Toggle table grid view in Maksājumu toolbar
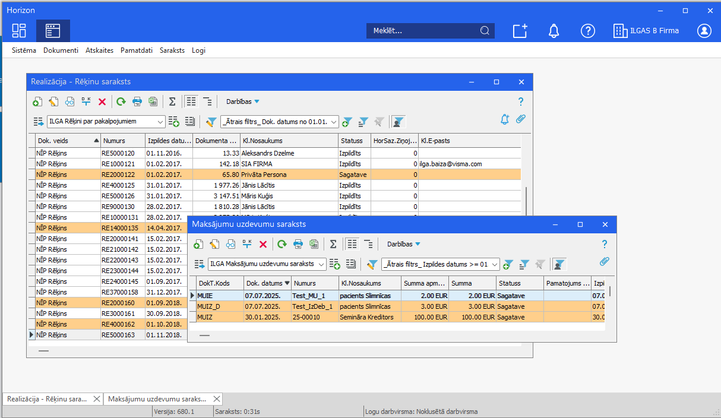The image size is (721, 418). coord(352,244)
